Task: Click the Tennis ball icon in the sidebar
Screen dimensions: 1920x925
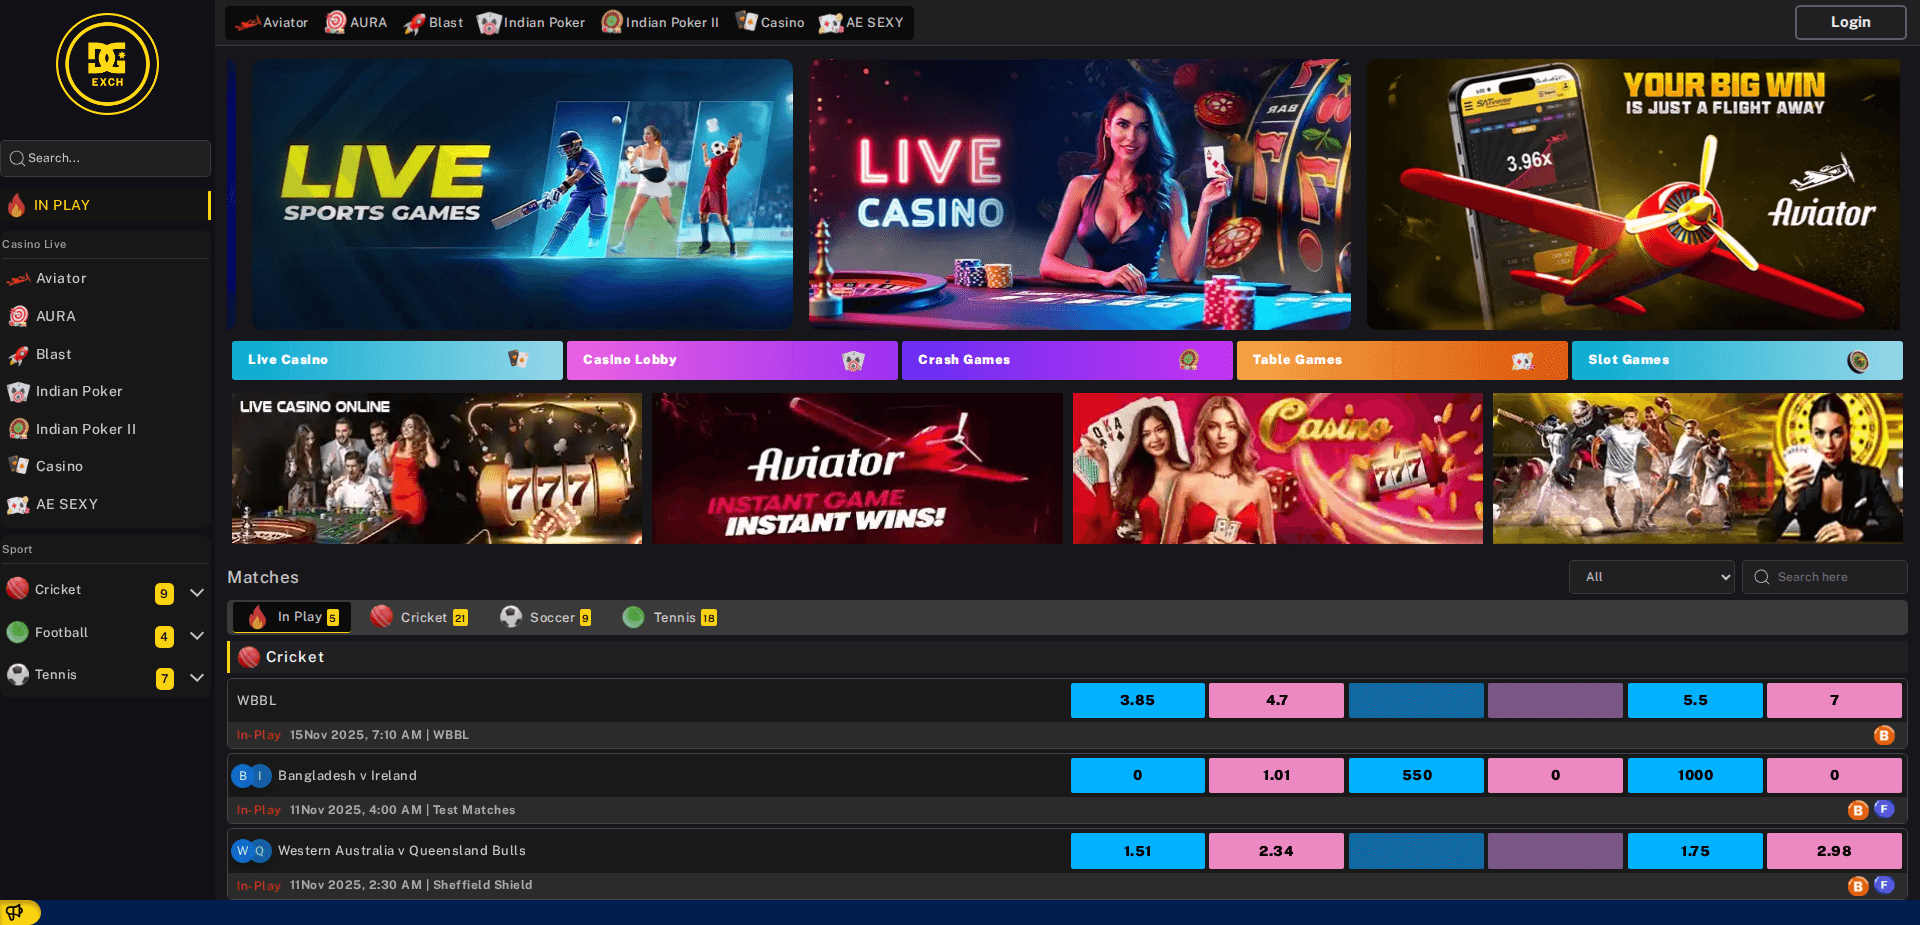Action: (x=15, y=673)
